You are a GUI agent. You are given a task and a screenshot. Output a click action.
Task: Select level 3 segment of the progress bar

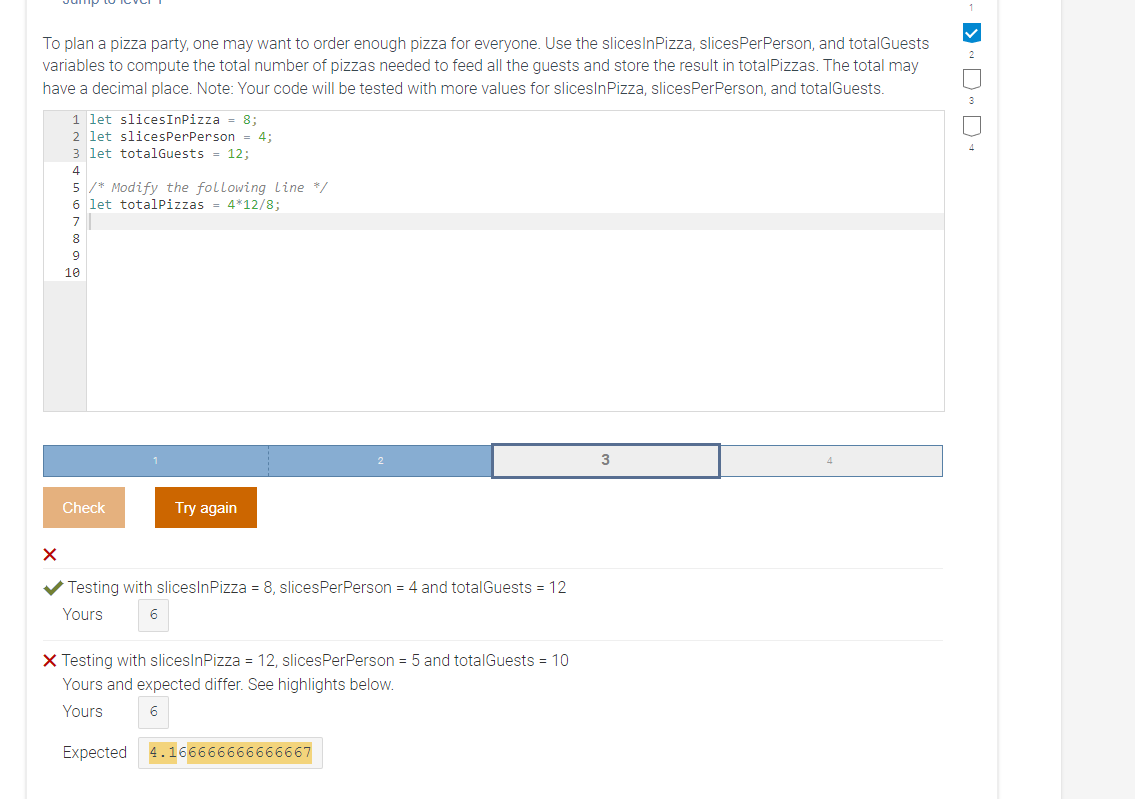point(604,460)
